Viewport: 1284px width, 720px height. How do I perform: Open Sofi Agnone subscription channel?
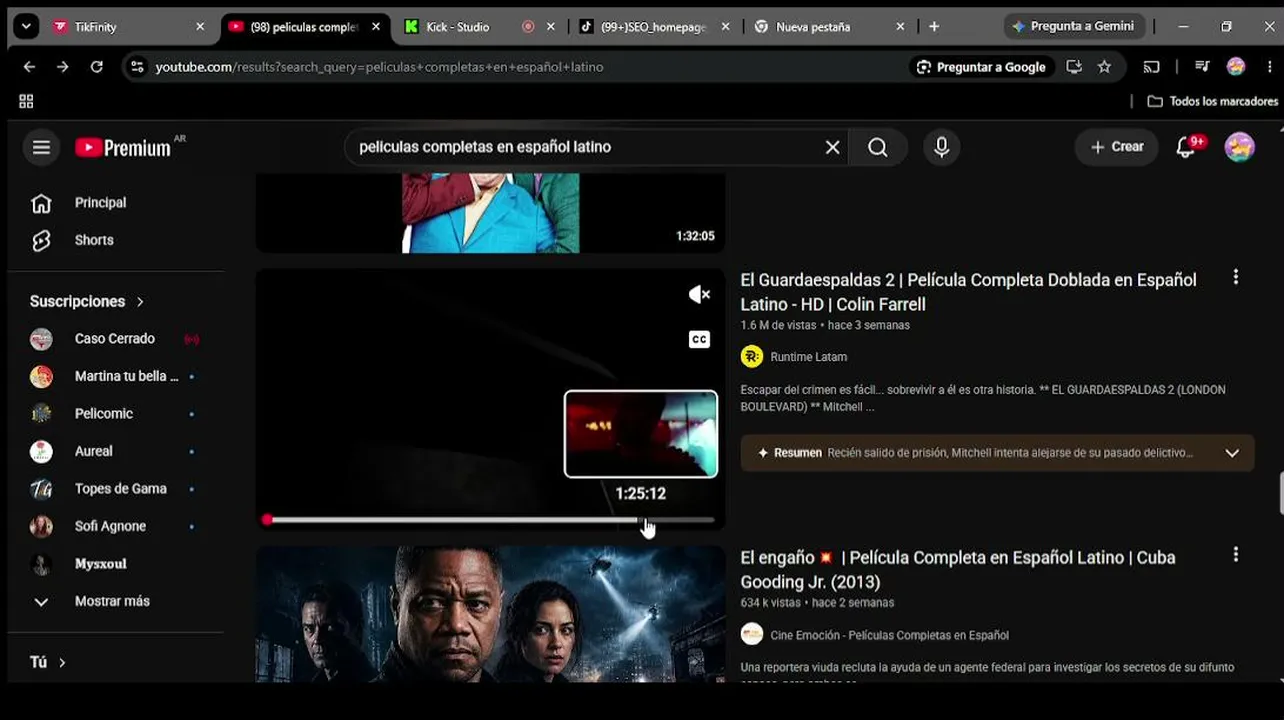click(117, 527)
